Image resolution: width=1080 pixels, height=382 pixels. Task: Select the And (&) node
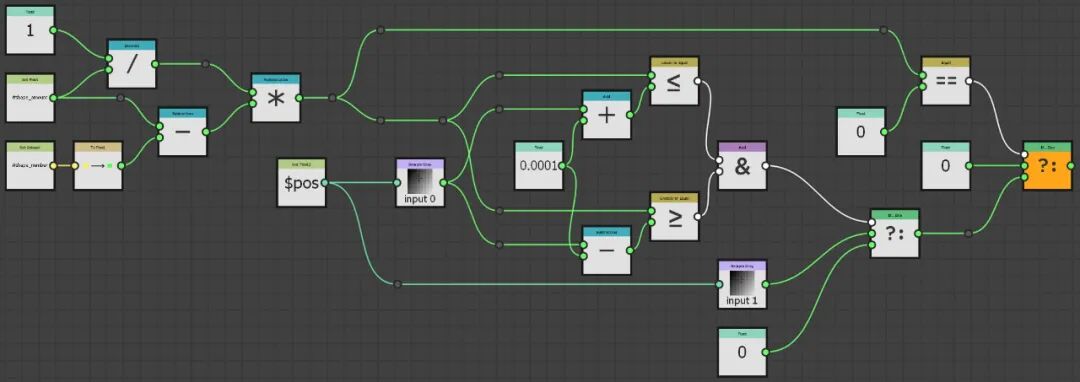click(x=742, y=165)
